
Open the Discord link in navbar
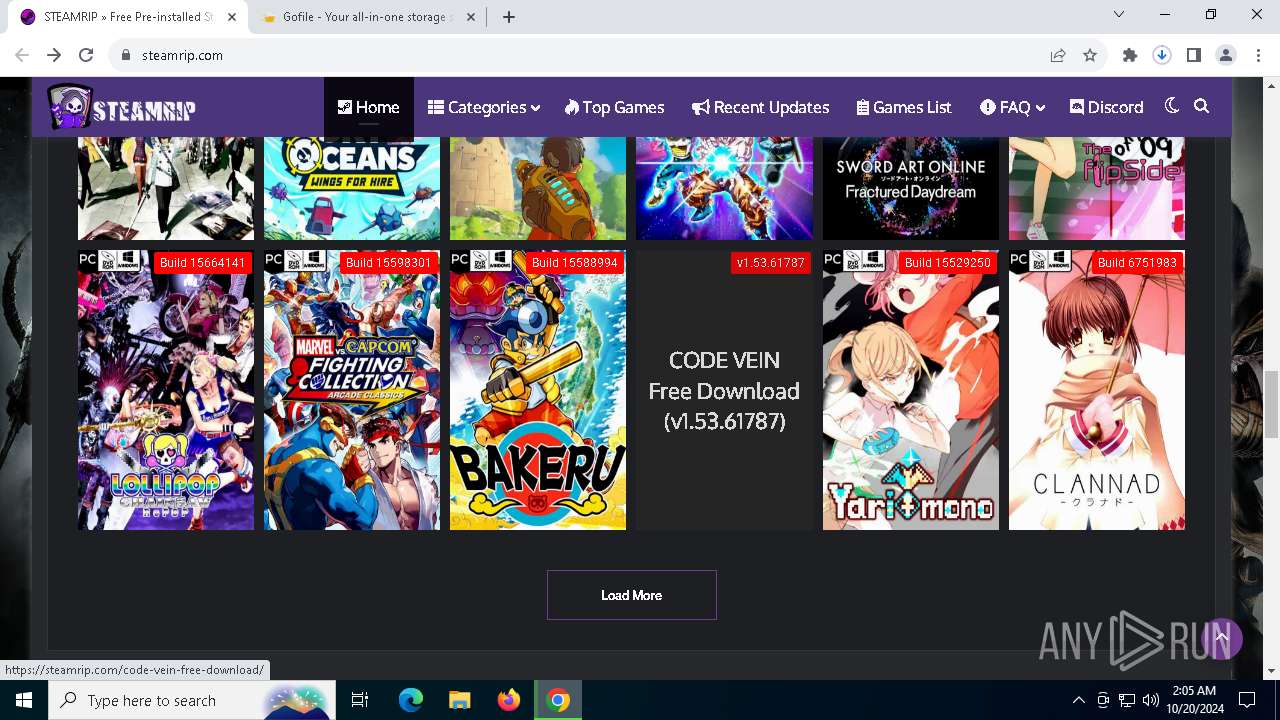[x=1106, y=107]
